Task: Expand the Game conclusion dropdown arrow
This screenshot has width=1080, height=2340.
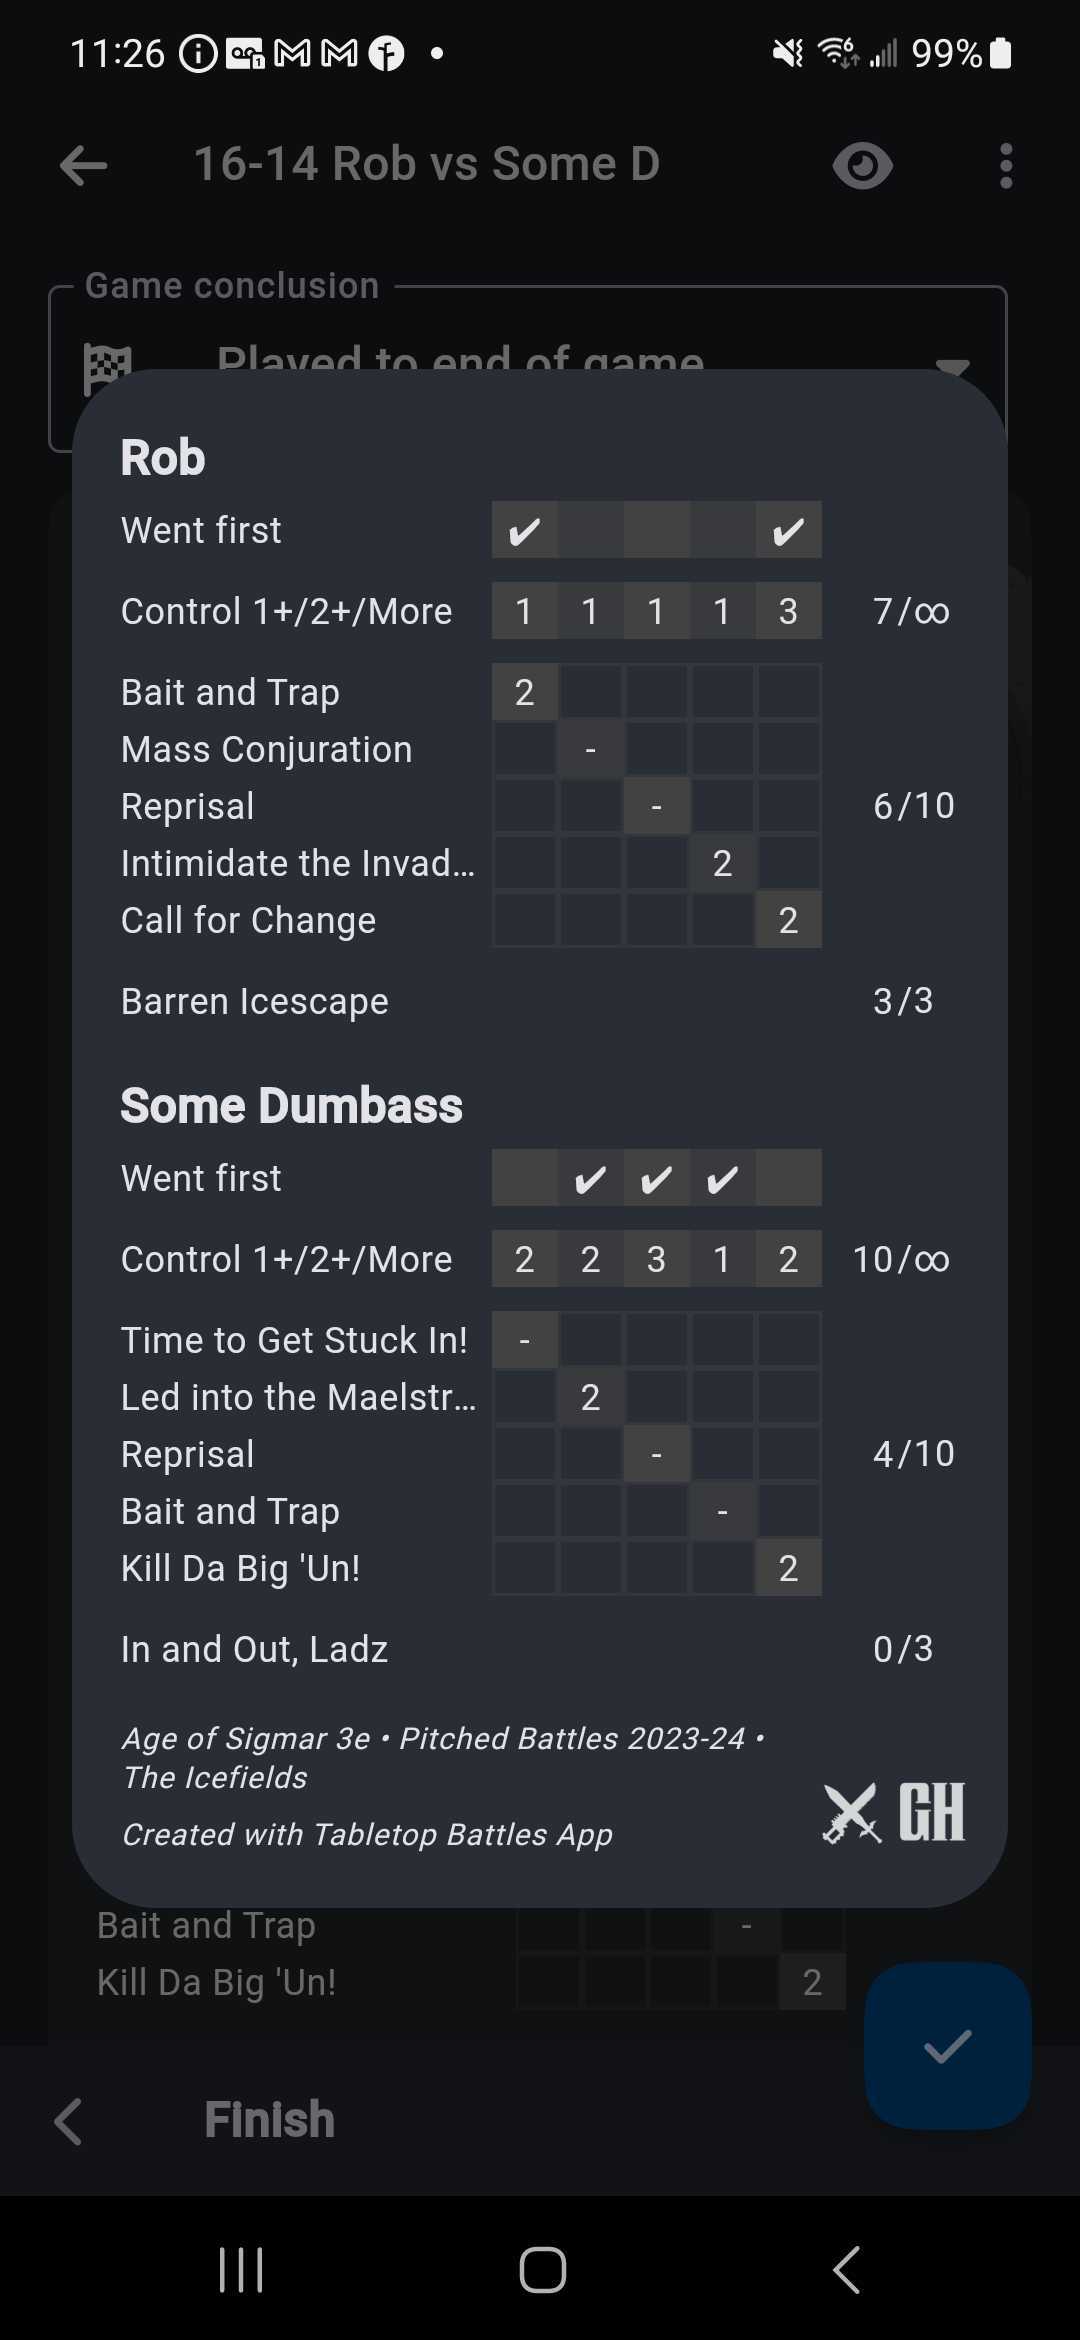Action: [x=954, y=366]
